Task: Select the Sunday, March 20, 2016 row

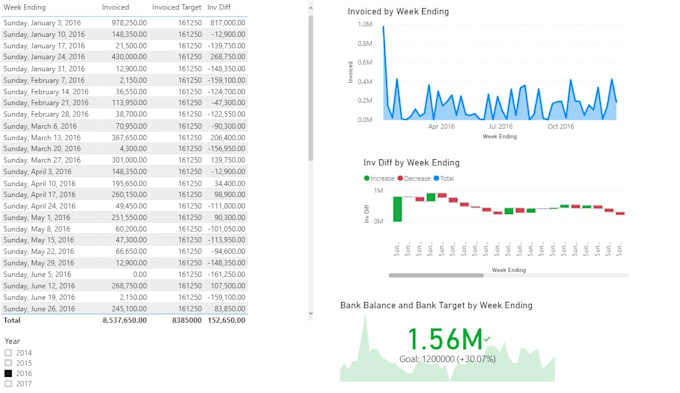Action: 124,149
